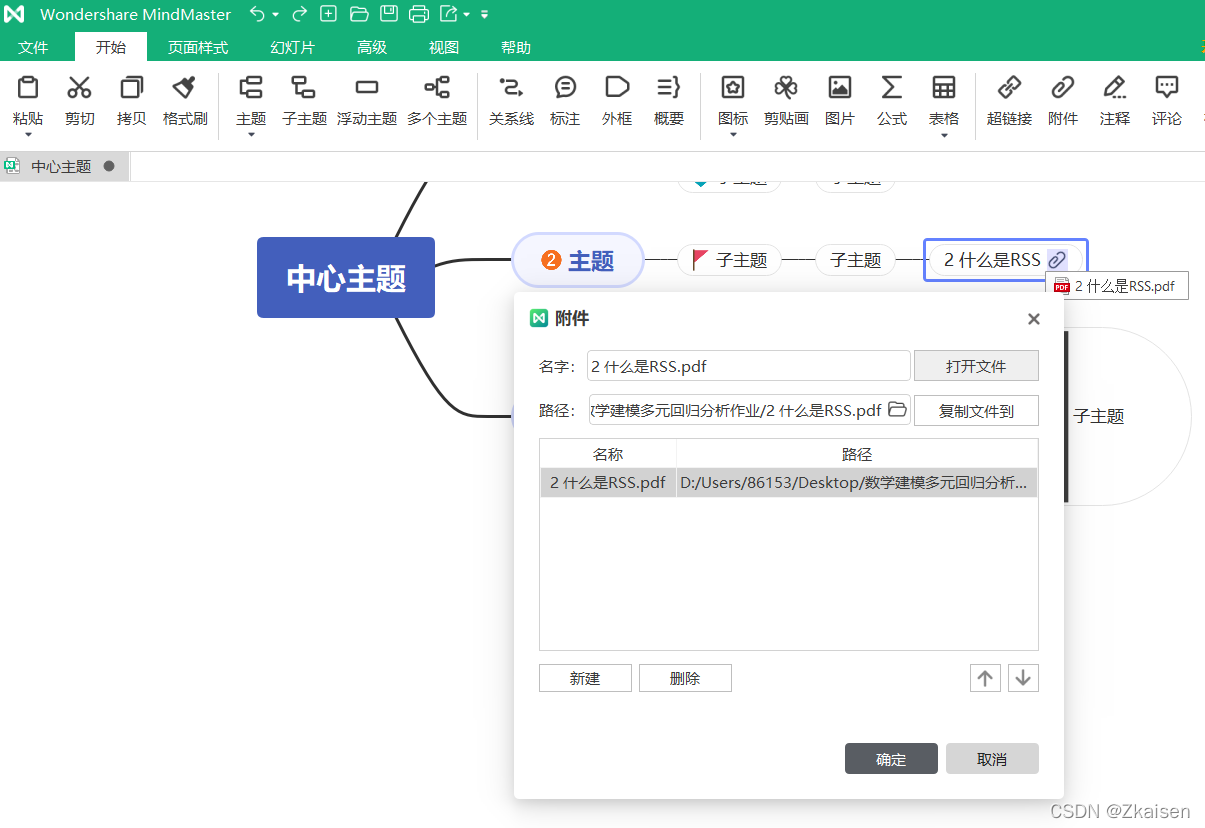Open the Mark icons (图标) tool
Viewport: 1205px width, 828px height.
coord(733,101)
